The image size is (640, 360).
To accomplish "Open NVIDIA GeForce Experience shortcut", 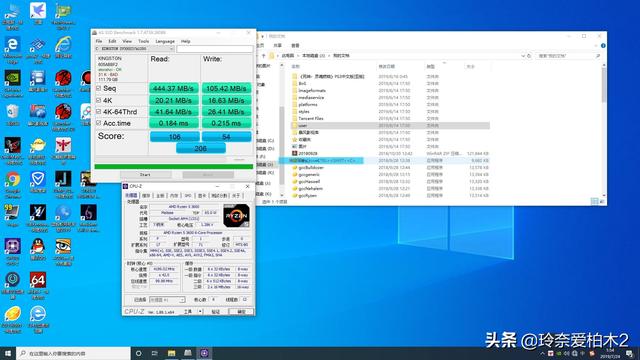I will point(13,82).
